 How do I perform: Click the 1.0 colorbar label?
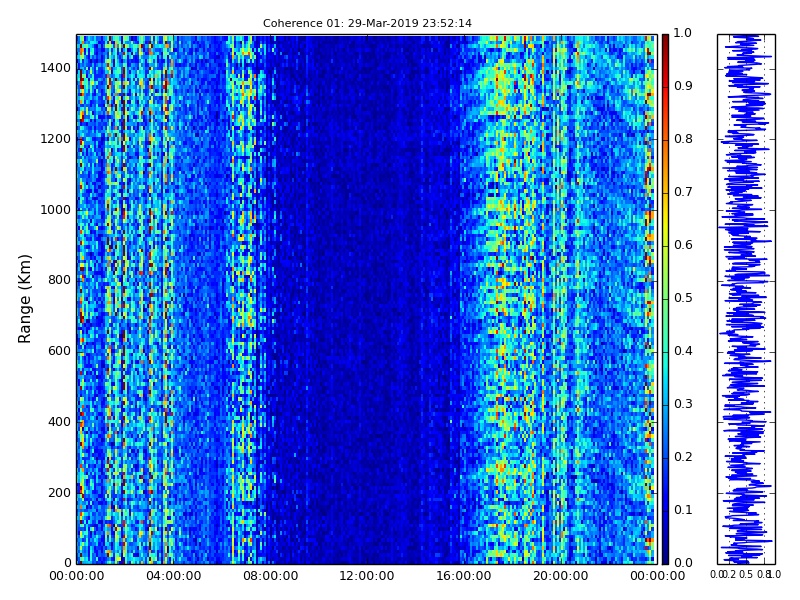pos(683,33)
